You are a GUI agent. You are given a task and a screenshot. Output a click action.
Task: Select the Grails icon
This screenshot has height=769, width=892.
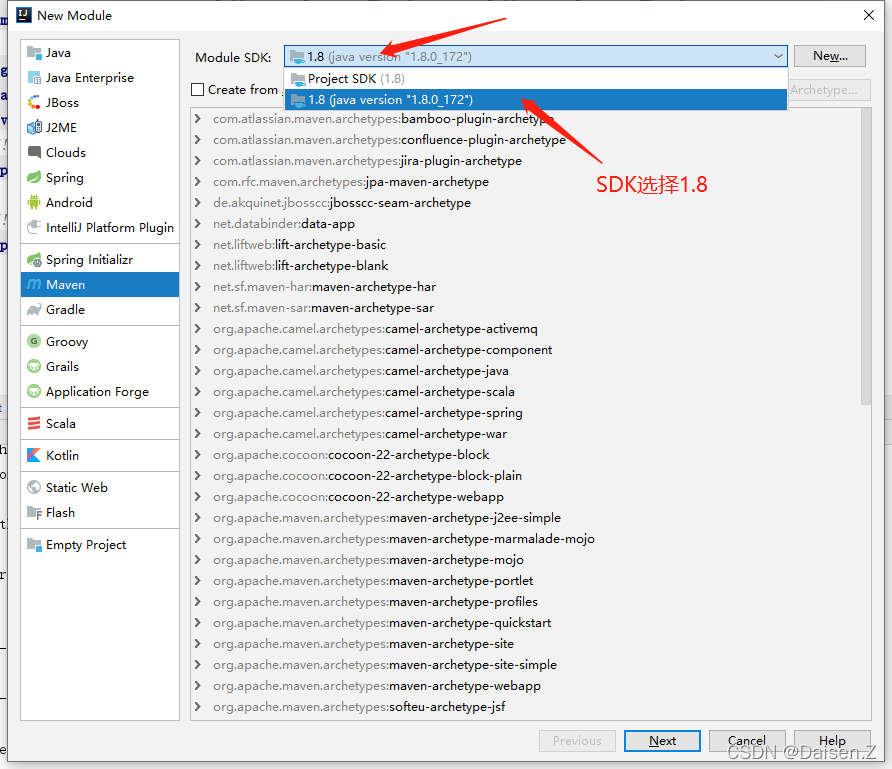click(34, 366)
